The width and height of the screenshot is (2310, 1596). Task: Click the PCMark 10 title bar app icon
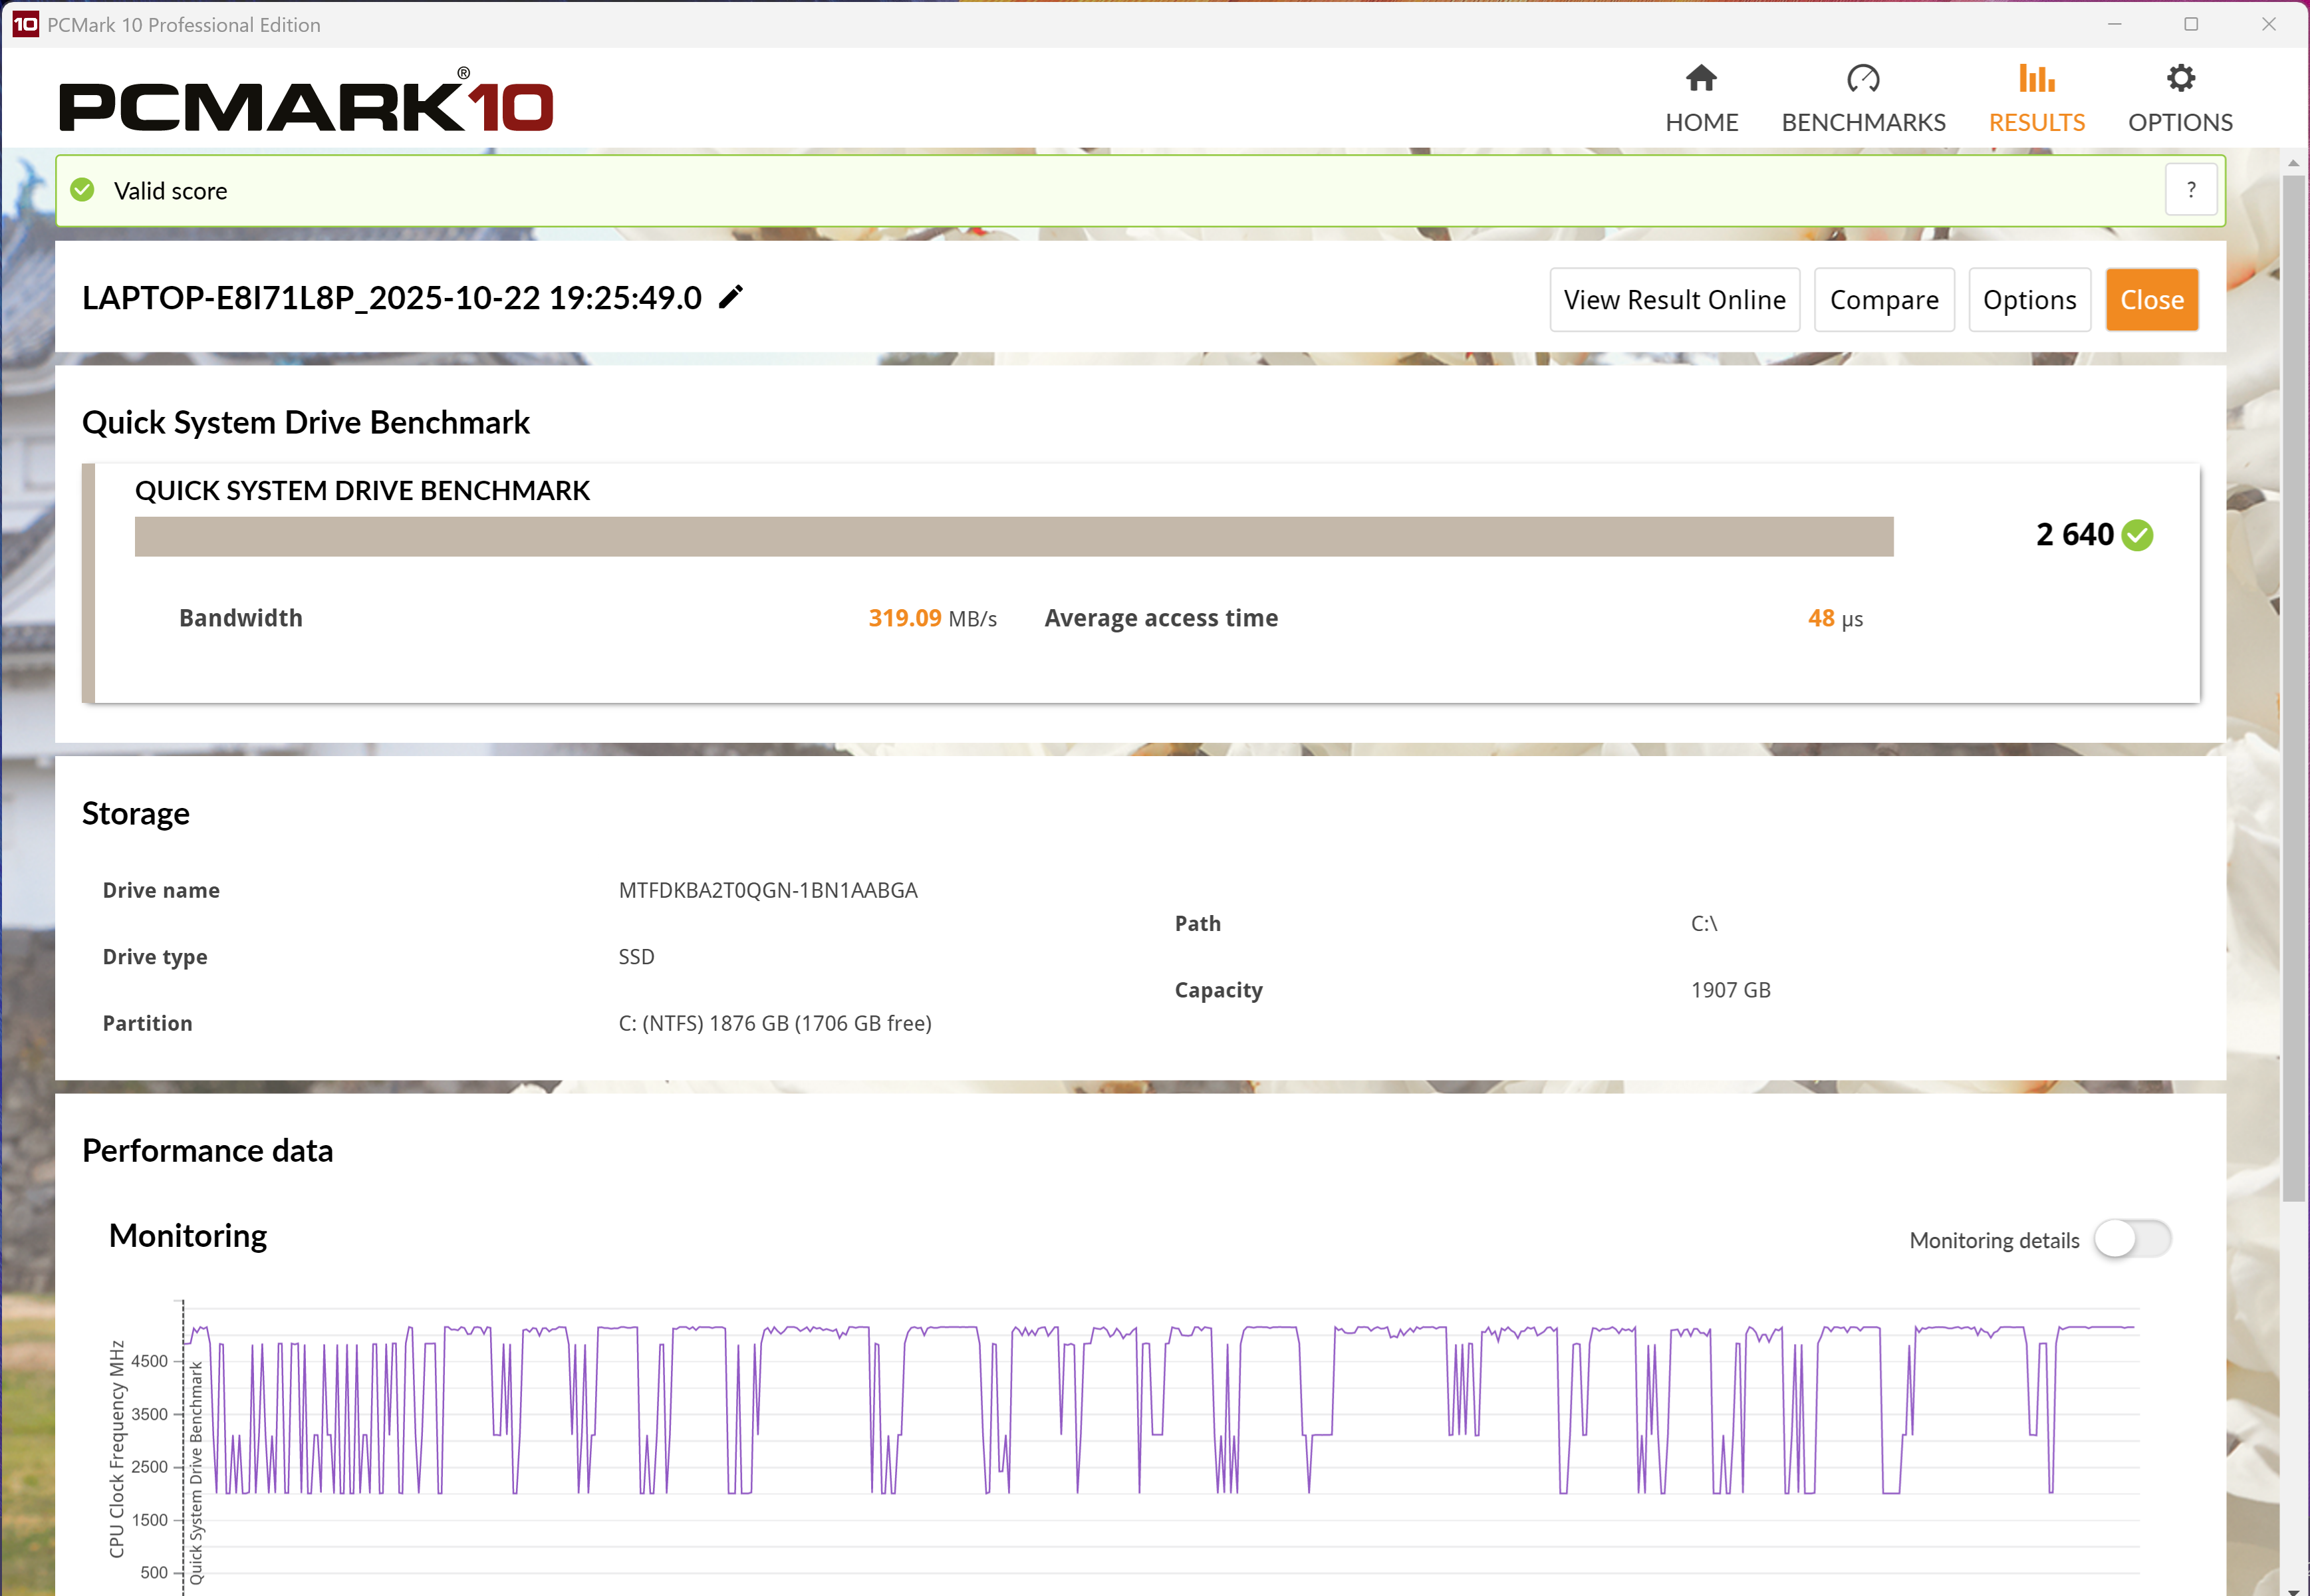25,24
